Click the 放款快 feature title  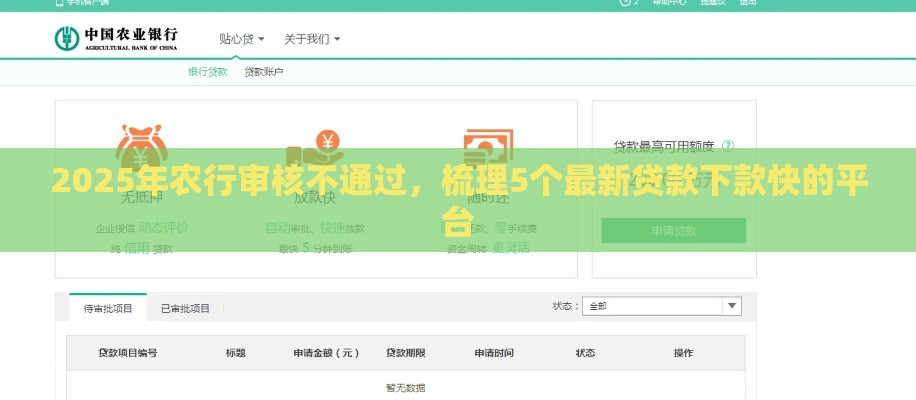click(315, 197)
